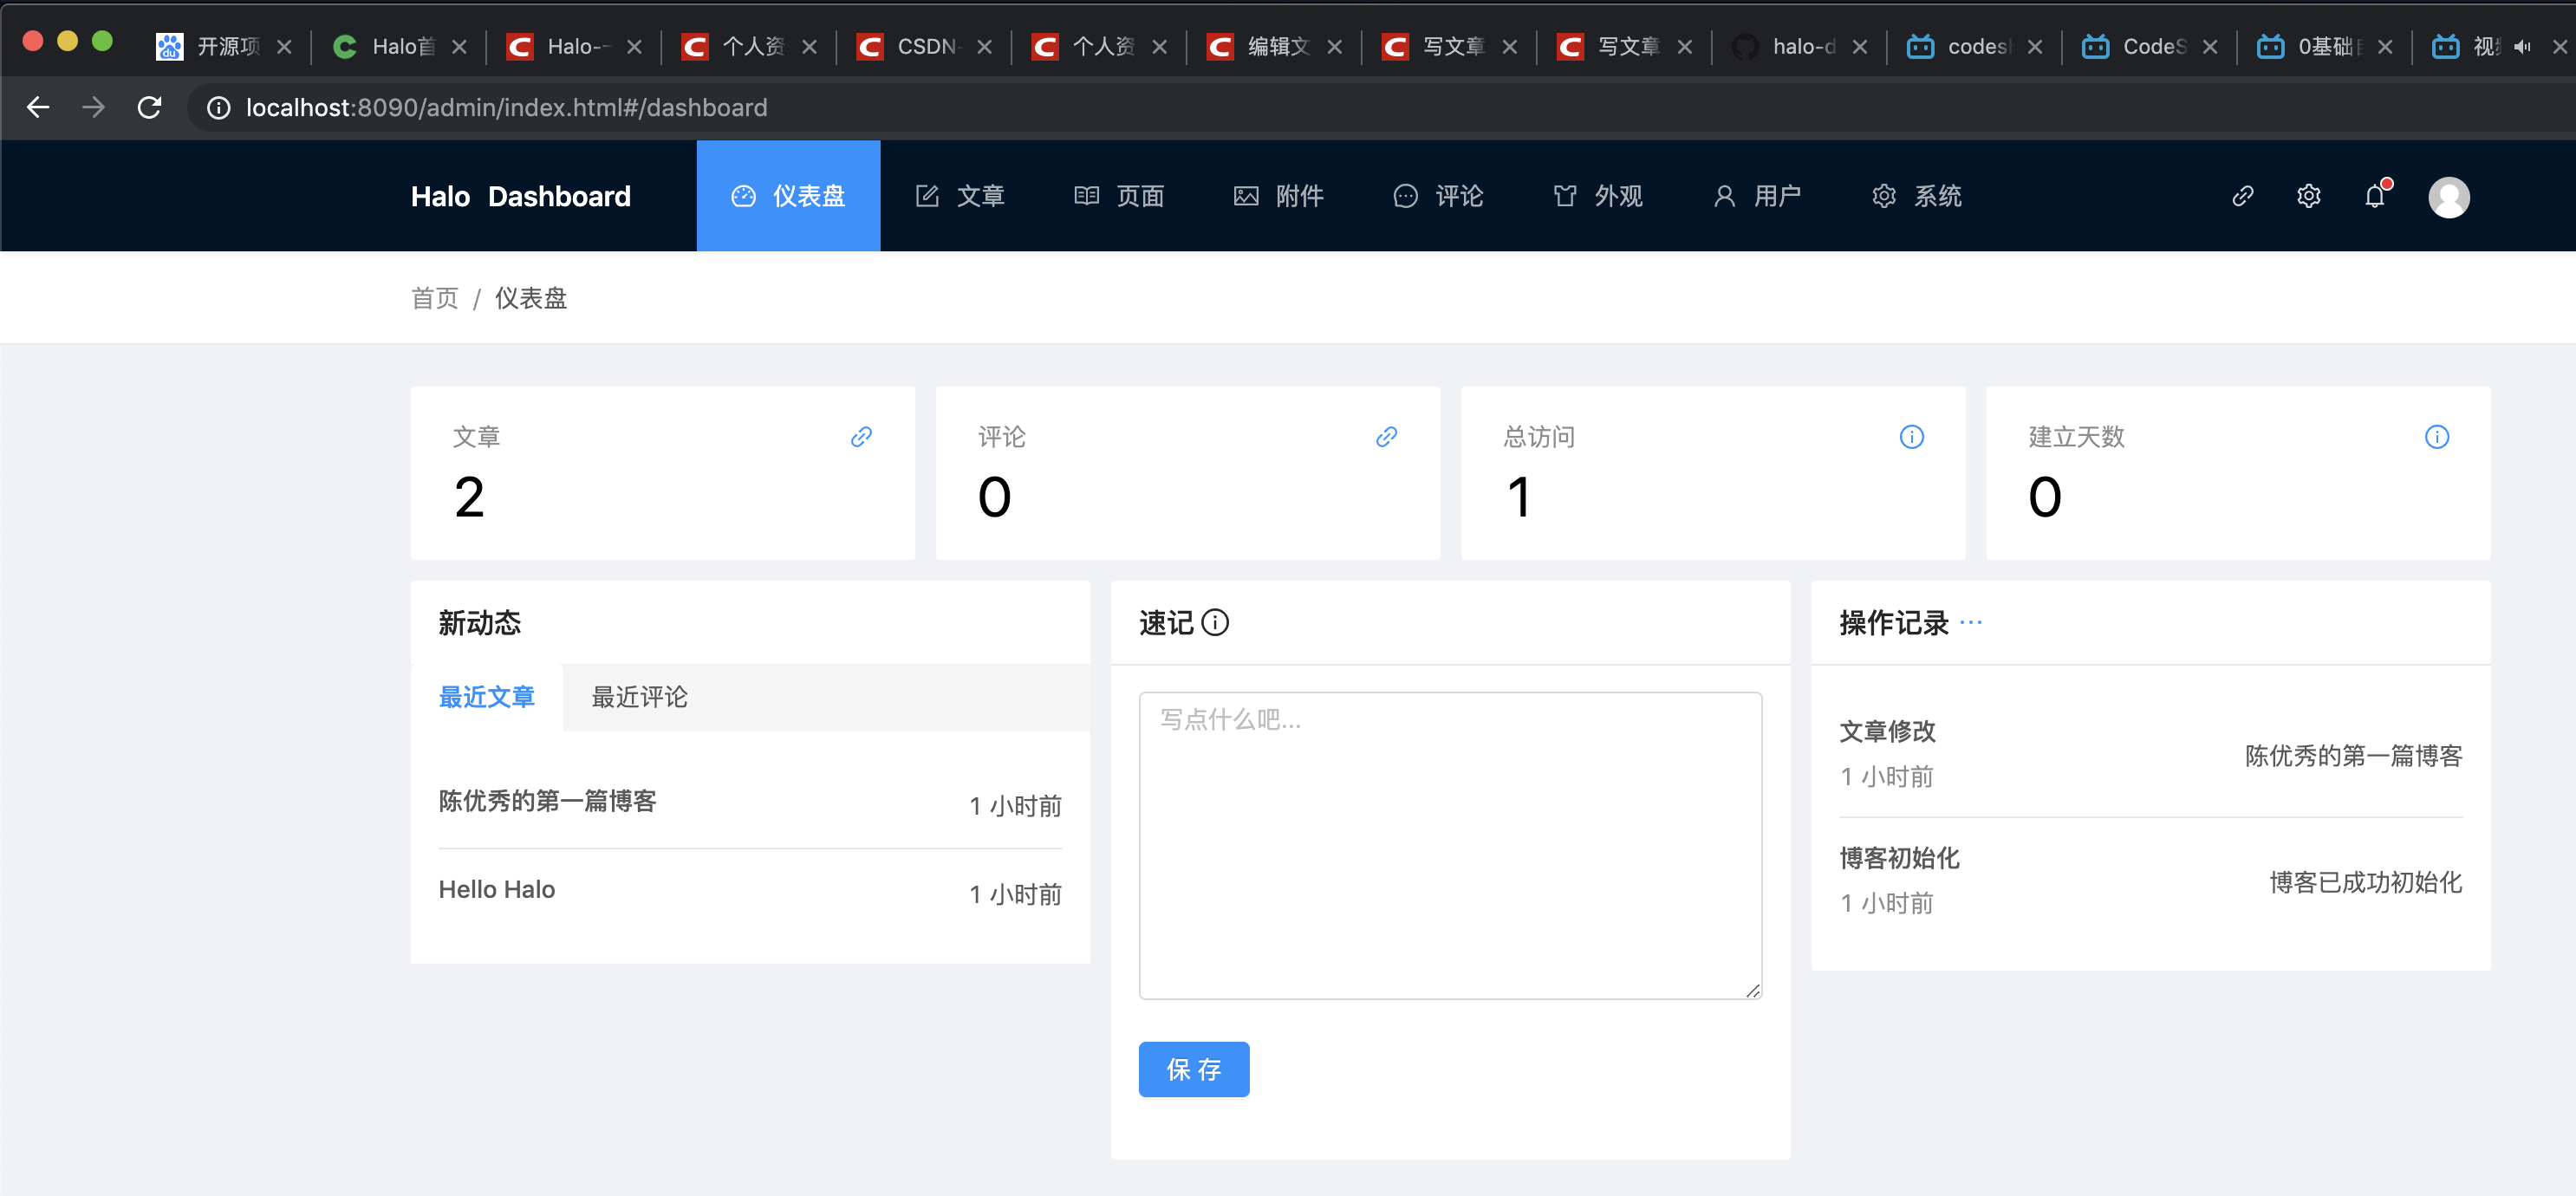Screen dimensions: 2576x1196
Task: Click link icon on 文章 card
Action: (861, 437)
